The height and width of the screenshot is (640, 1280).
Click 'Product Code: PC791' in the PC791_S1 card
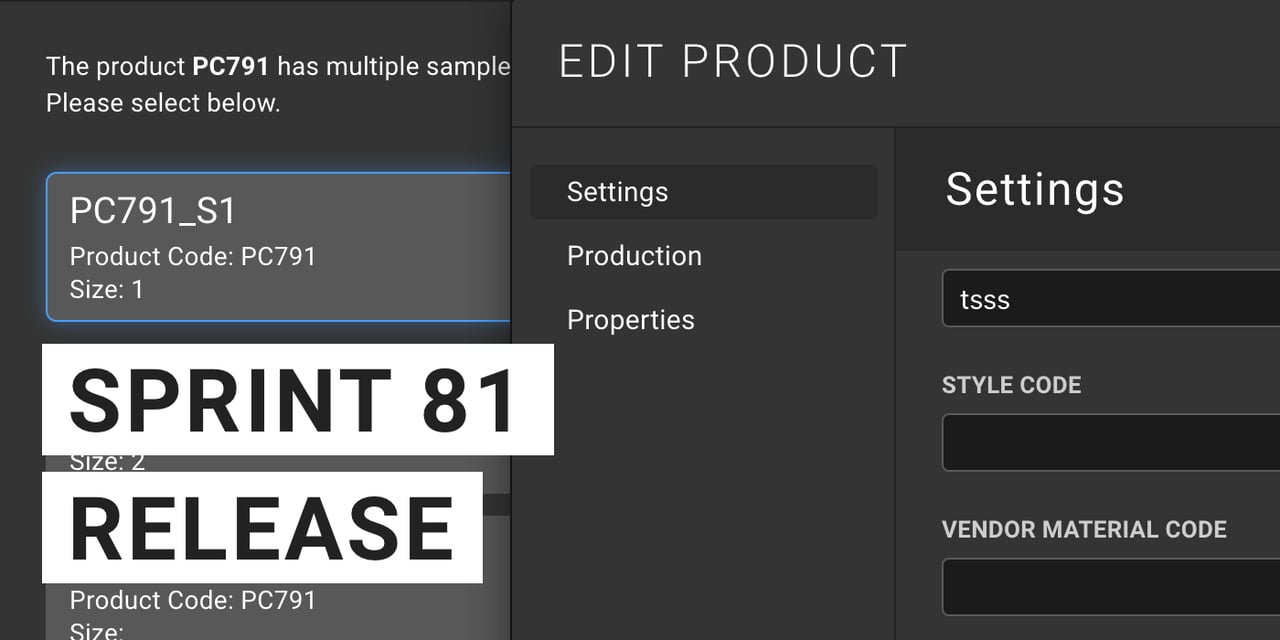pyautogui.click(x=192, y=256)
